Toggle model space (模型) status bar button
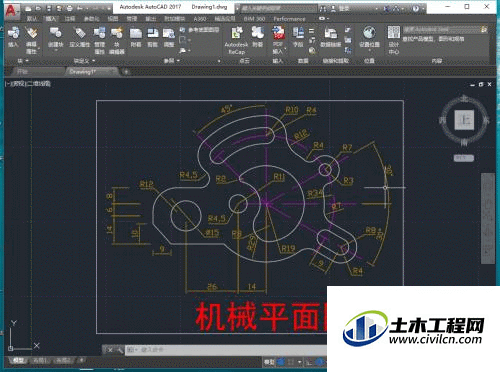500x372 pixels. point(269,362)
